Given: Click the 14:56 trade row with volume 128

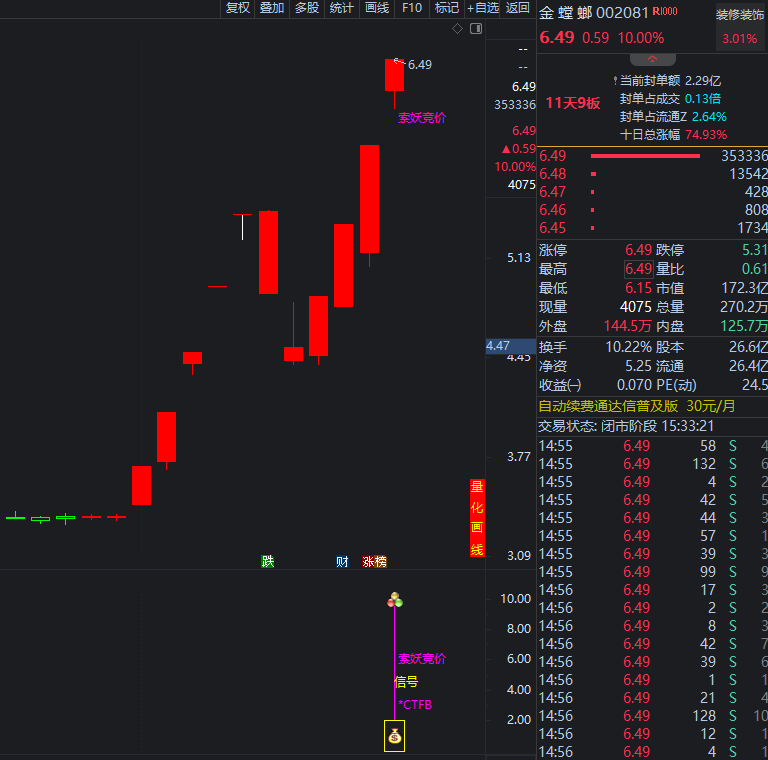Looking at the screenshot, I should click(652, 716).
